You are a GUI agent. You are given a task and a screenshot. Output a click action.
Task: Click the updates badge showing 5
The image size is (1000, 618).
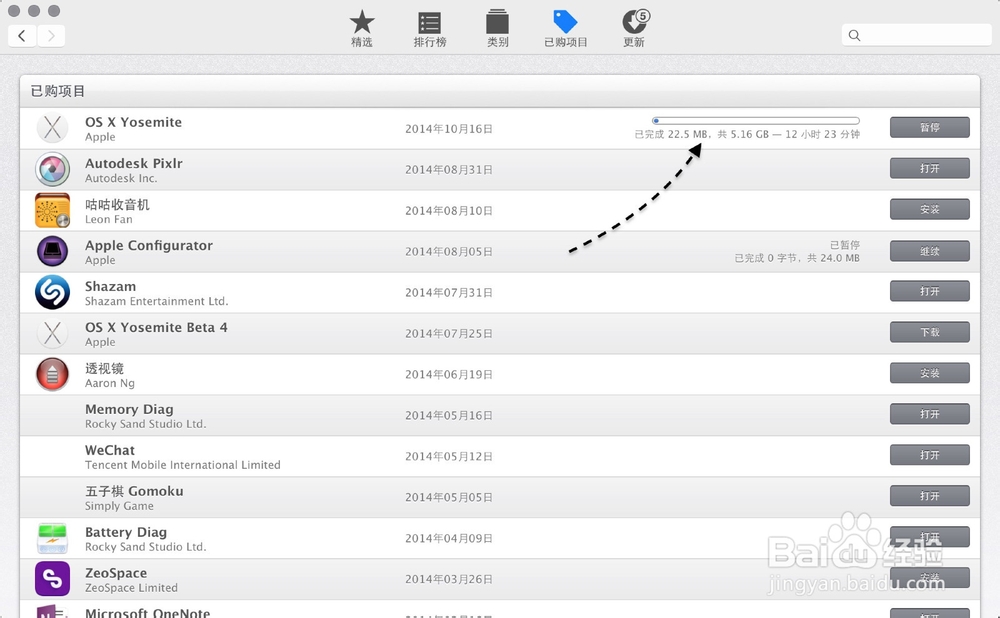point(643,16)
